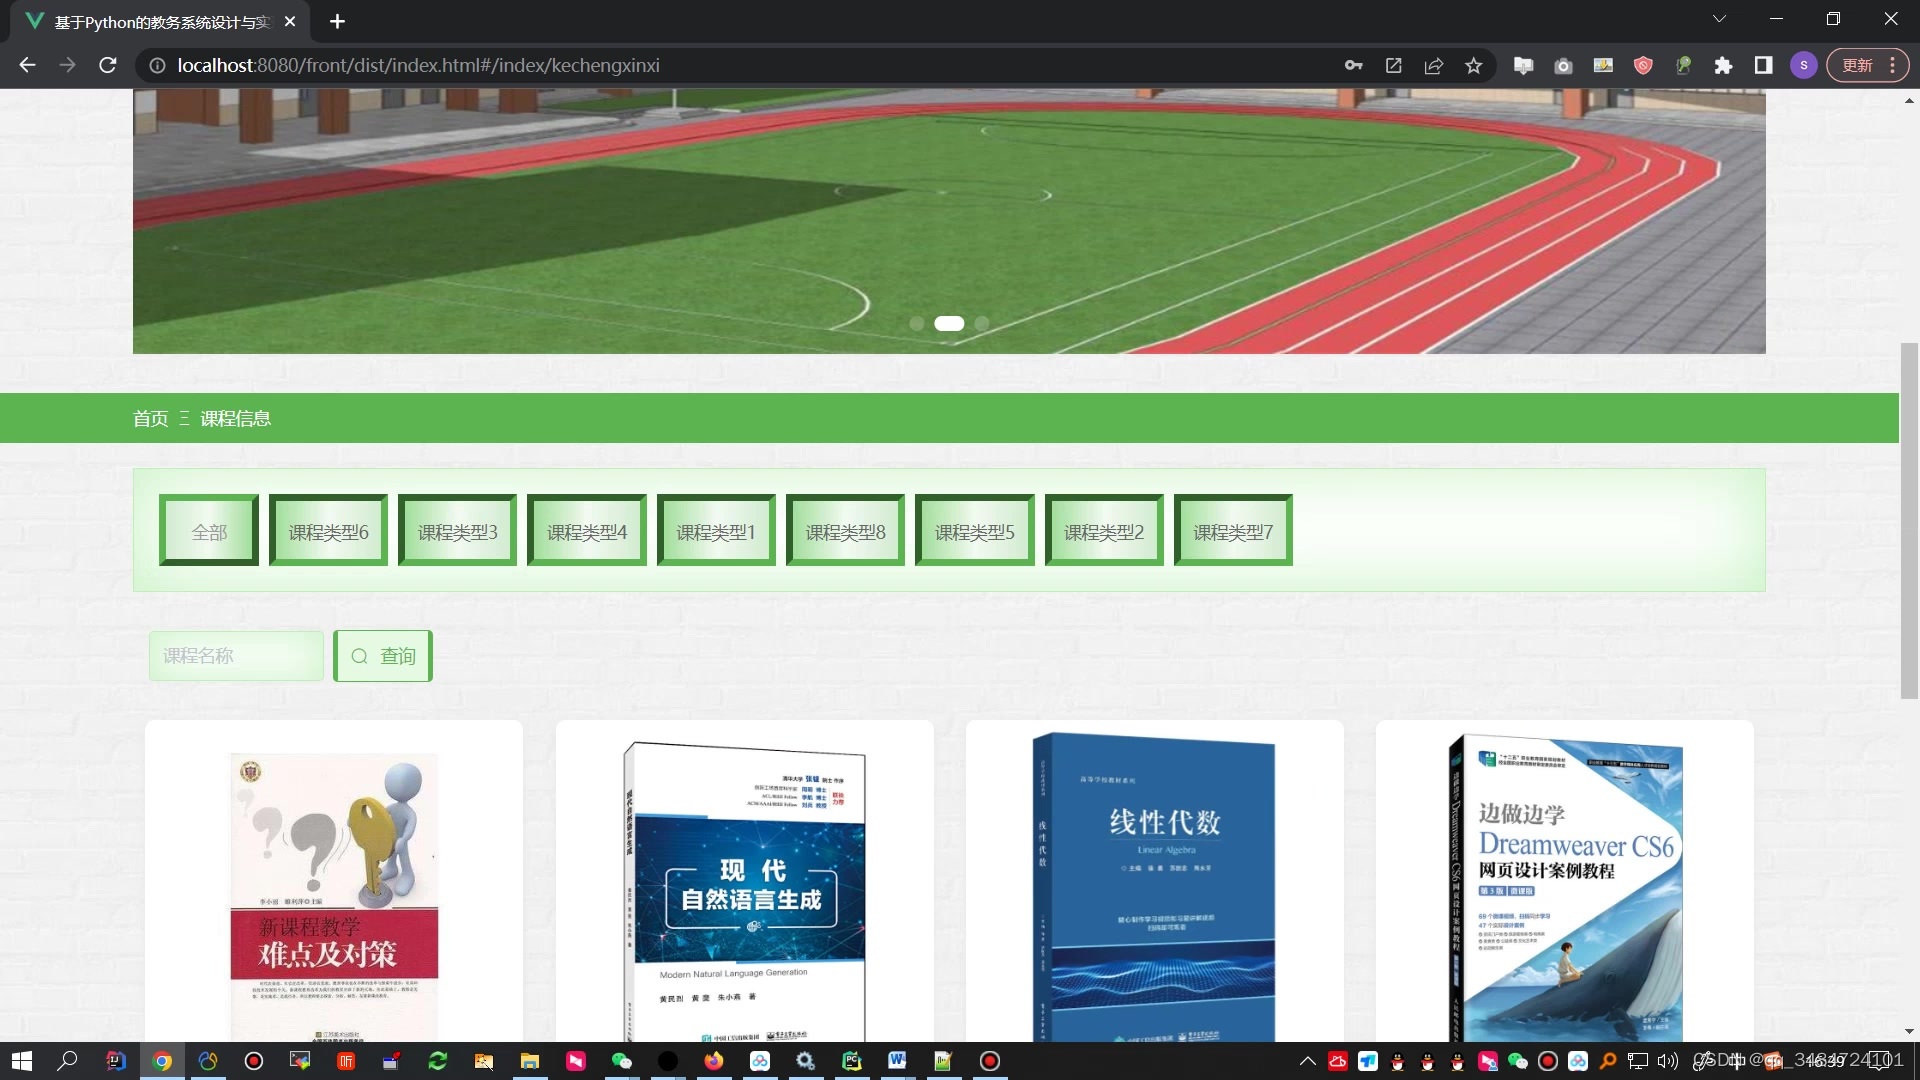The image size is (1920, 1080).
Task: Open the extensions puzzle icon
Action: pyautogui.click(x=1723, y=66)
